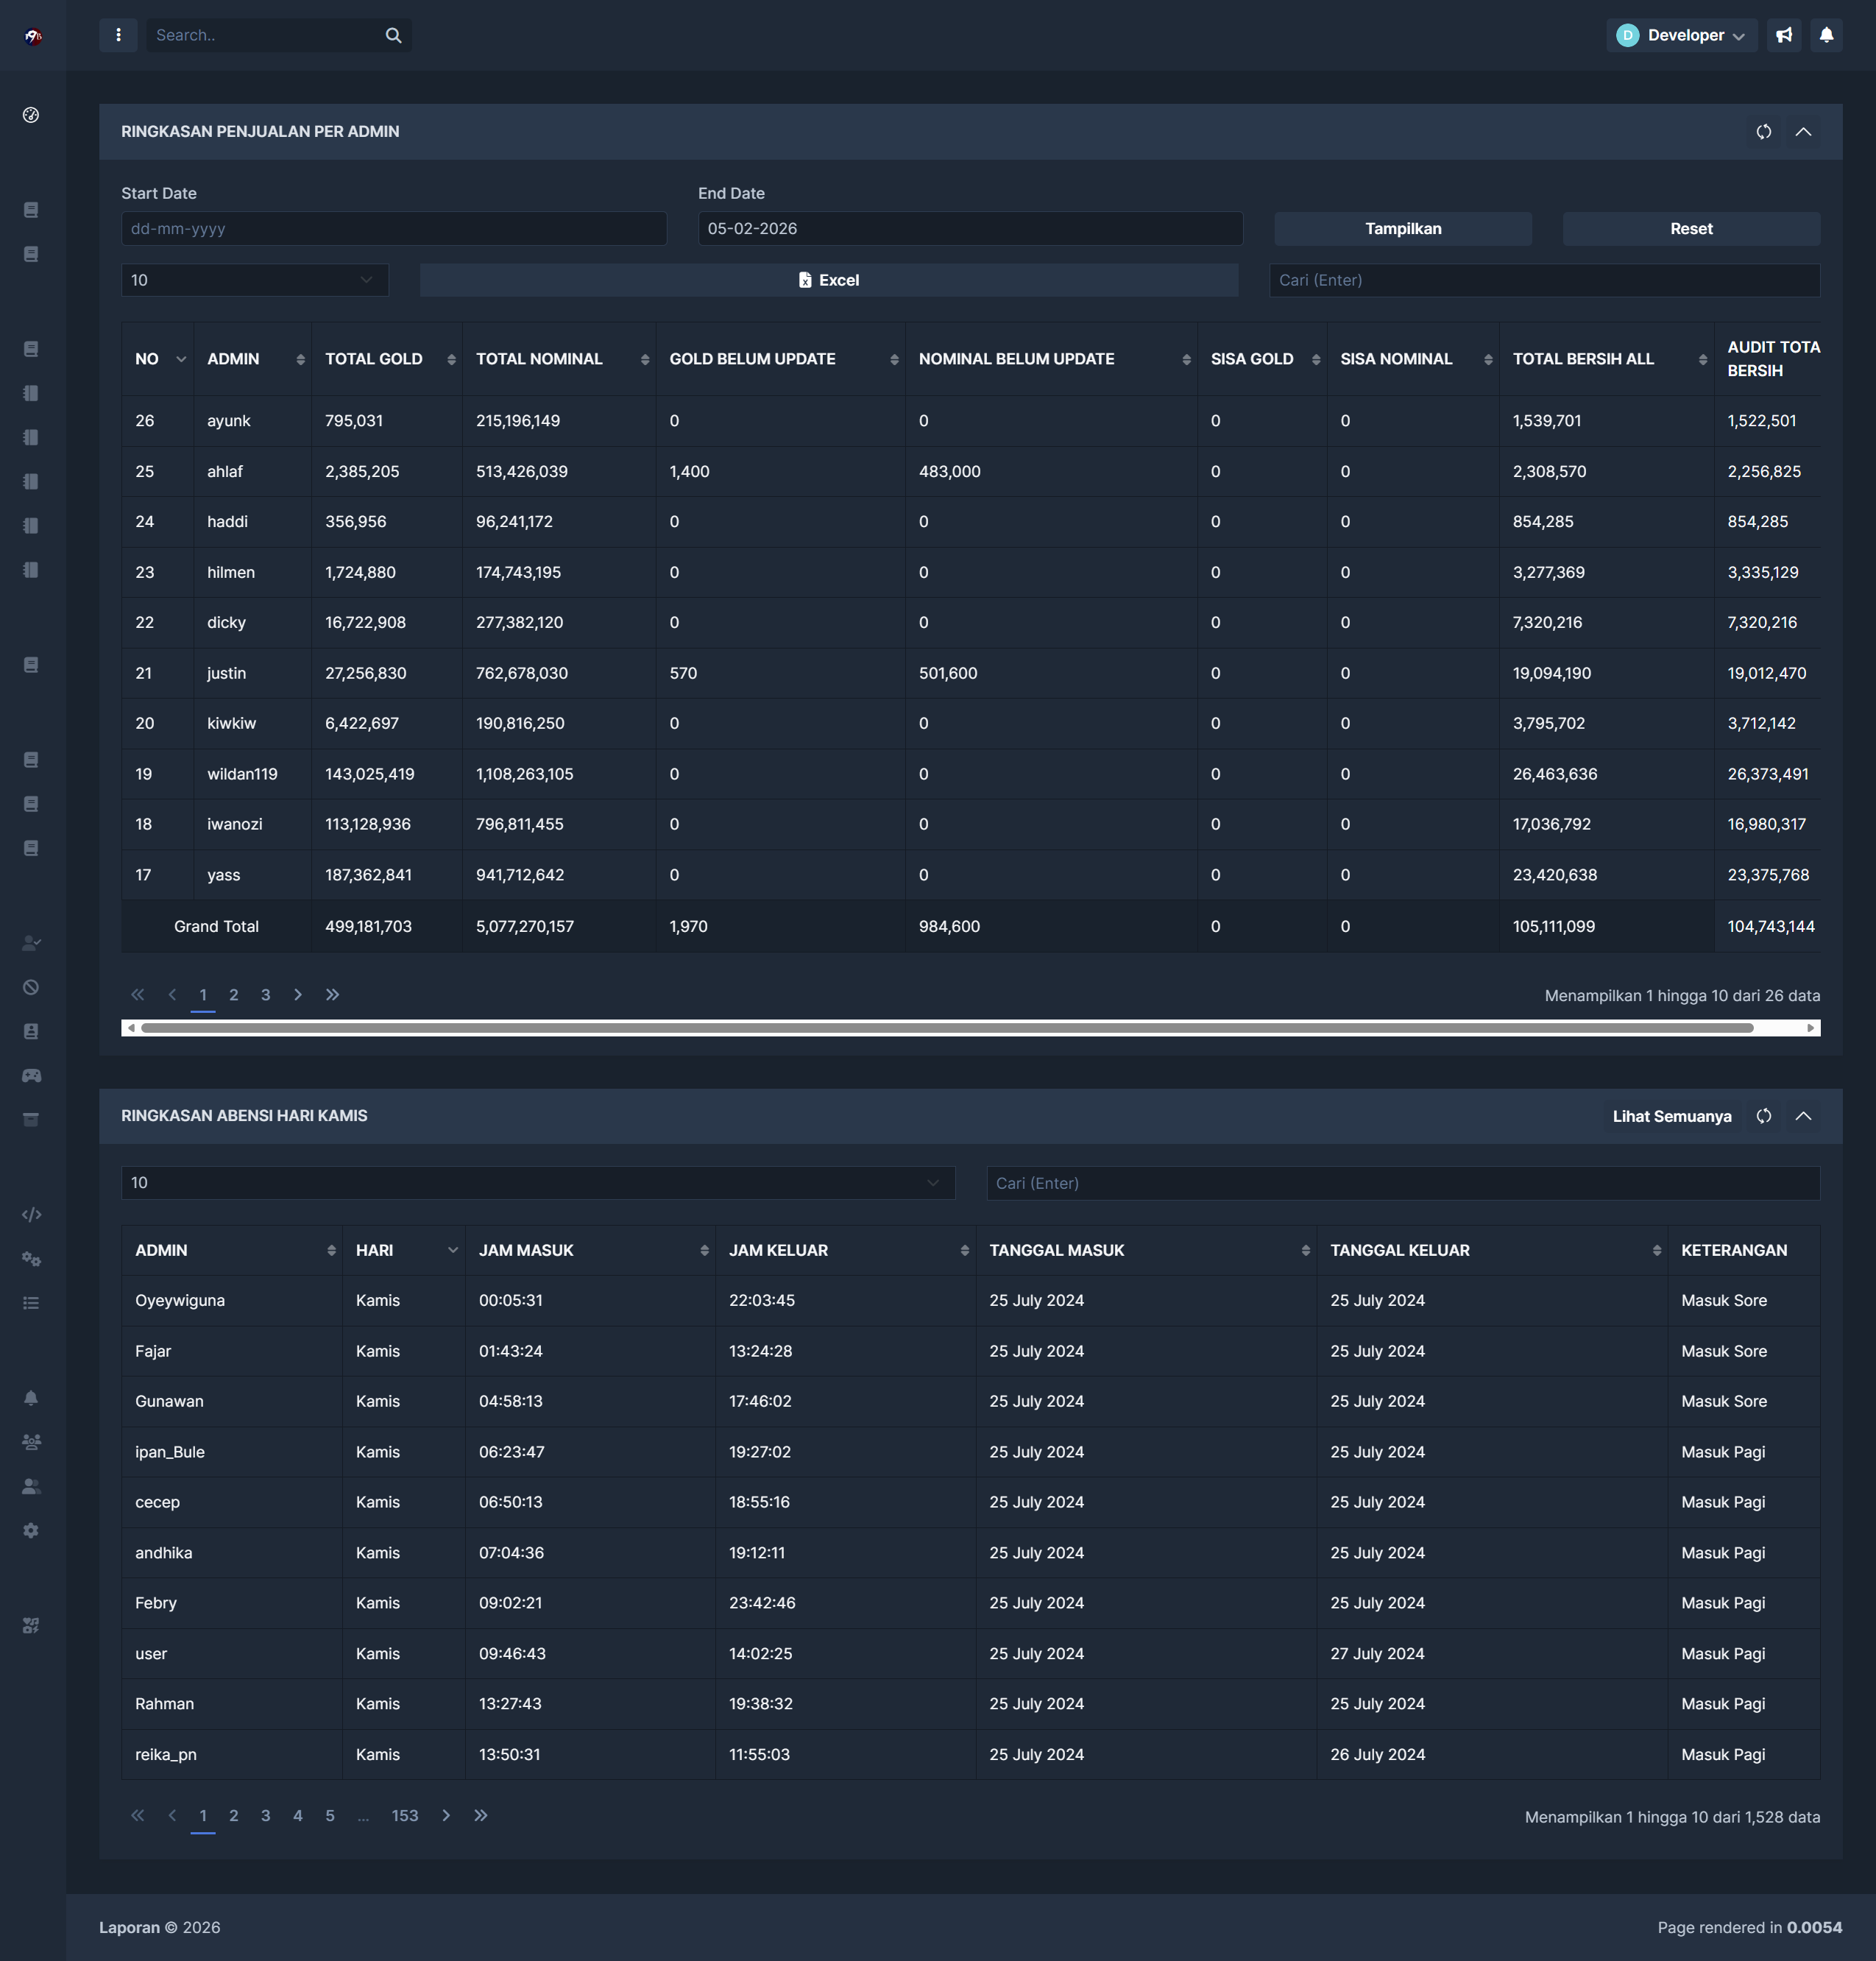Focus the Cari field in the absensi panel
1876x1961 pixels.
click(1403, 1183)
